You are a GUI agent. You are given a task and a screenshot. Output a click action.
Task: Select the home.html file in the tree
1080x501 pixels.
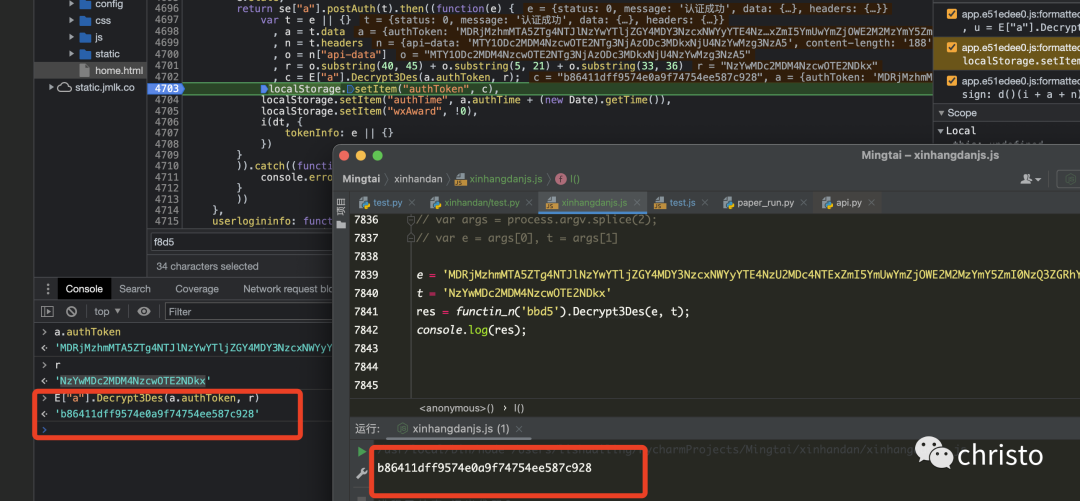click(x=118, y=70)
